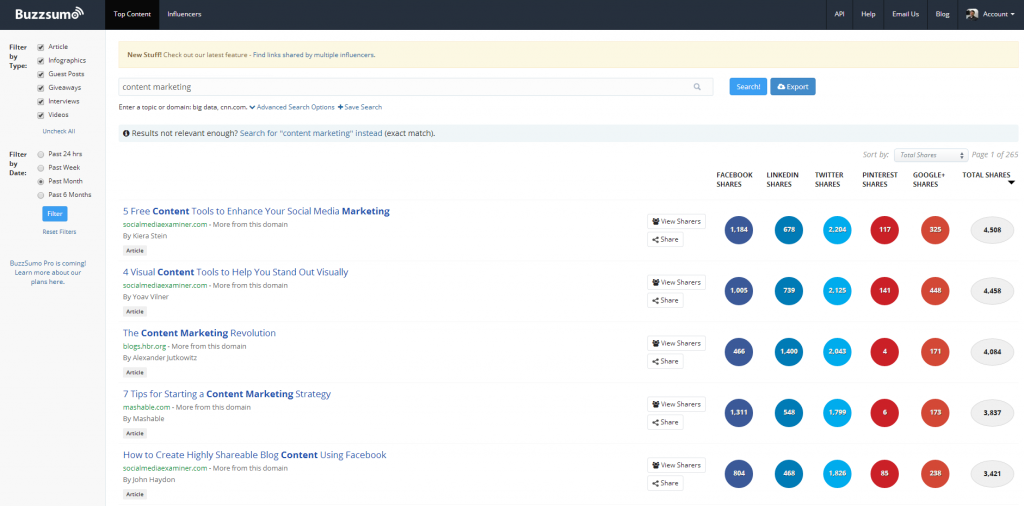
Task: Click Google+ shares bubble showing 325
Action: pos(935,230)
